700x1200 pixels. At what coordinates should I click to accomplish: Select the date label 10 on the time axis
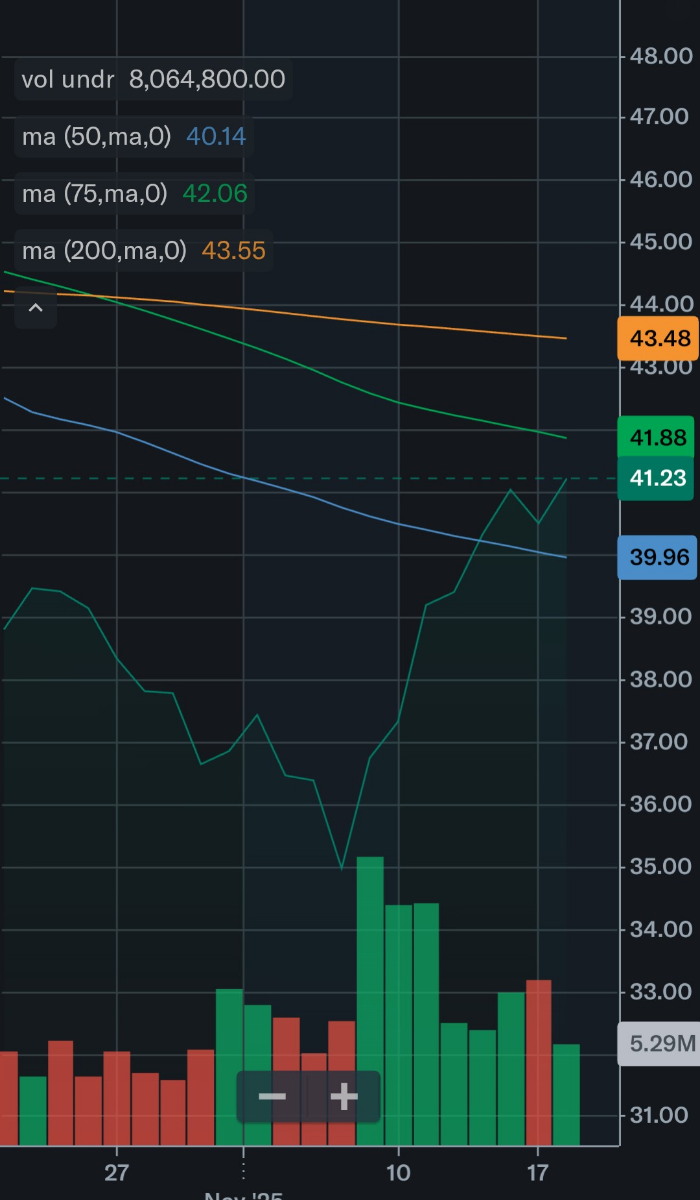398,1172
